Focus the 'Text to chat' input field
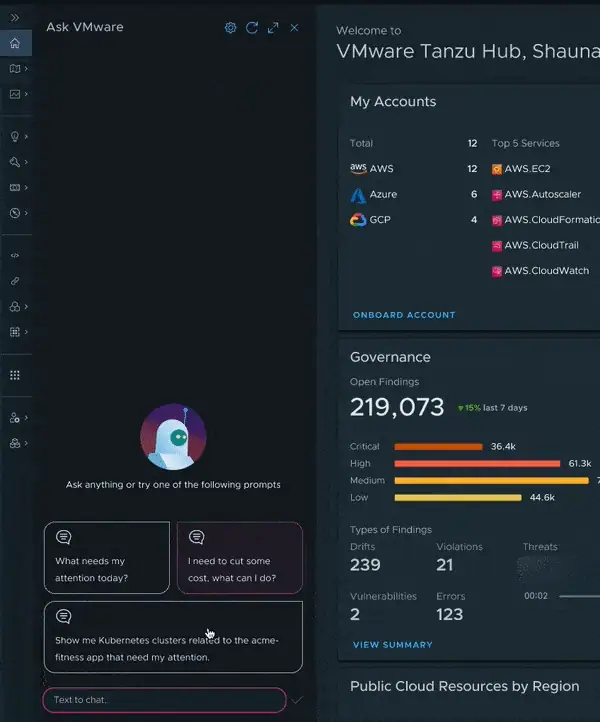Screen dimensions: 600x722 [x=164, y=700]
